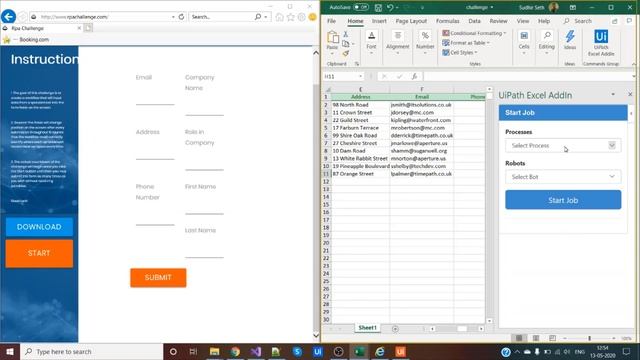Image resolution: width=640 pixels, height=360 pixels.
Task: Switch to the Page Layout ribbon tab
Action: tap(411, 21)
